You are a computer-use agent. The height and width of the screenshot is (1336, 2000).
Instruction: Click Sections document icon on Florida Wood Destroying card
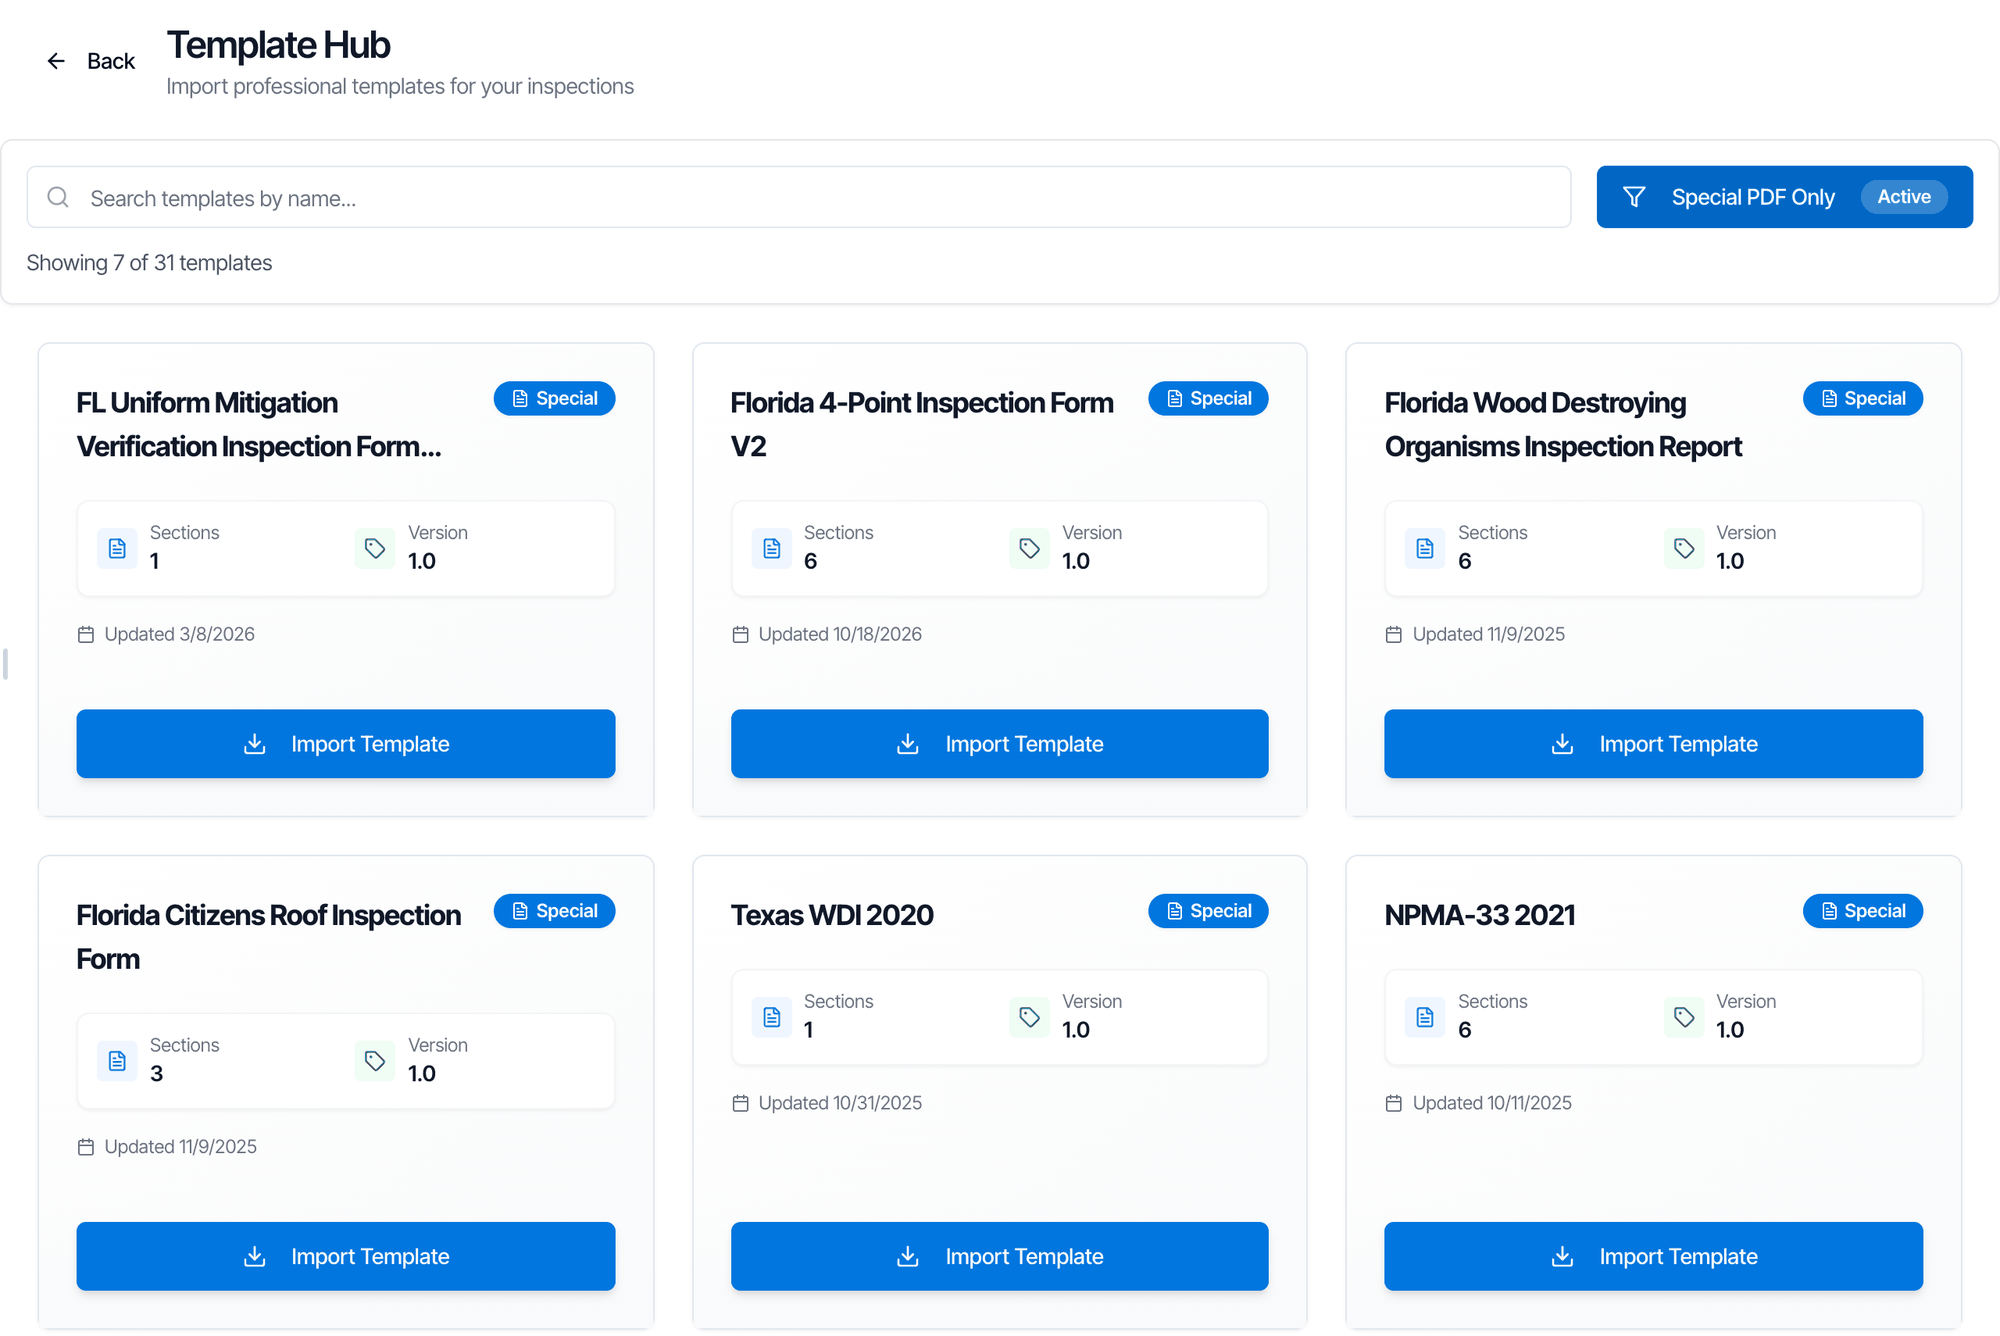pos(1425,548)
